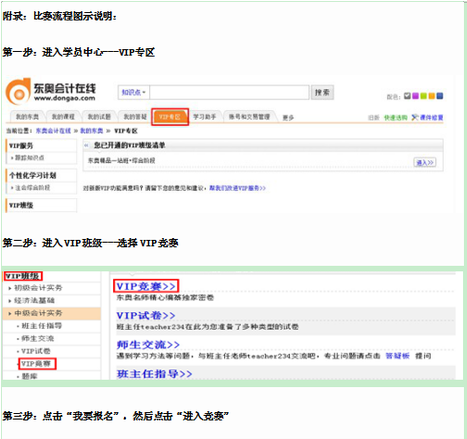The image size is (467, 439).
Task: Follow the 答疑板 link
Action: pos(397,356)
